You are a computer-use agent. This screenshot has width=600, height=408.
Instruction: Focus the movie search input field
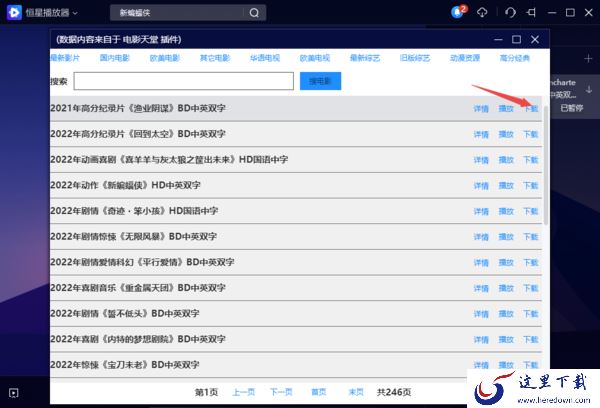point(184,81)
